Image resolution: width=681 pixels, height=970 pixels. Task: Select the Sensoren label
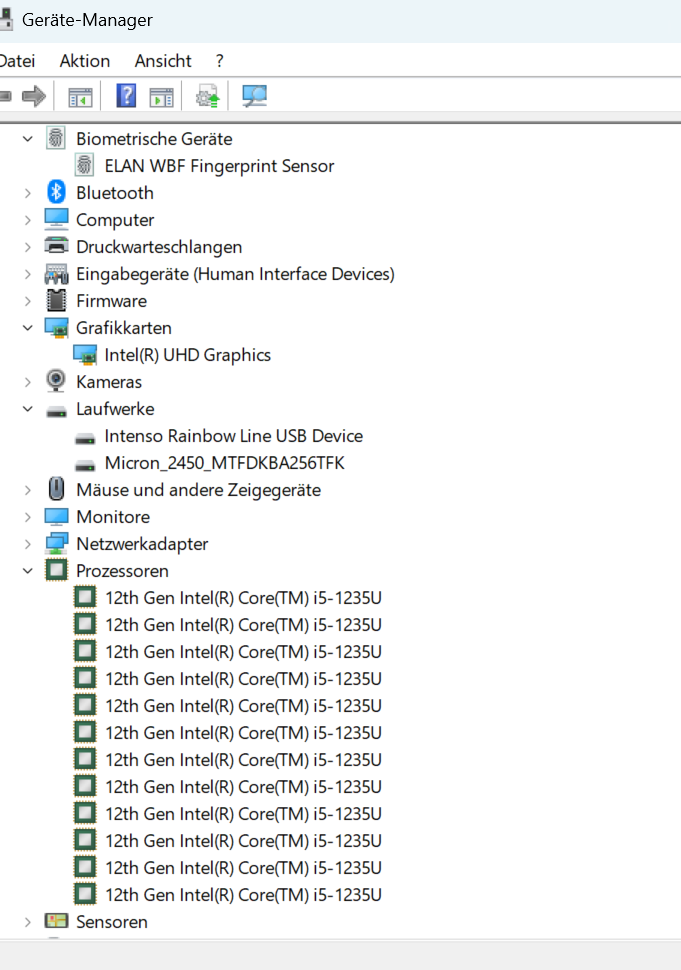[x=112, y=922]
